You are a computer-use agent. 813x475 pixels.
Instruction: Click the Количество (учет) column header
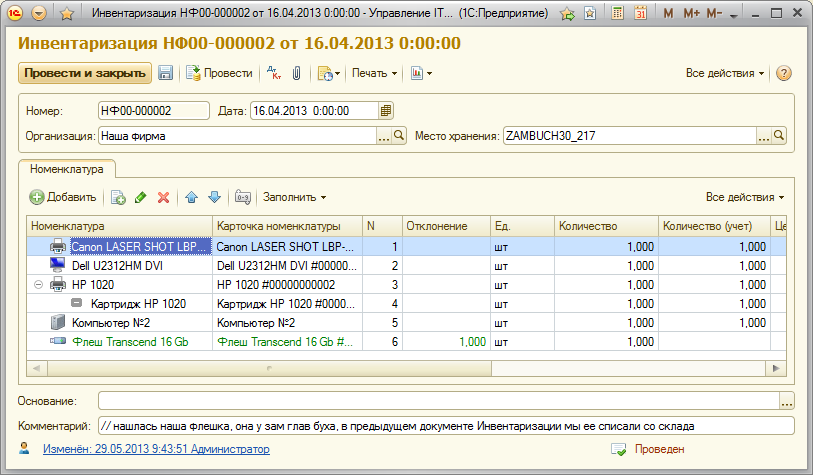[714, 226]
